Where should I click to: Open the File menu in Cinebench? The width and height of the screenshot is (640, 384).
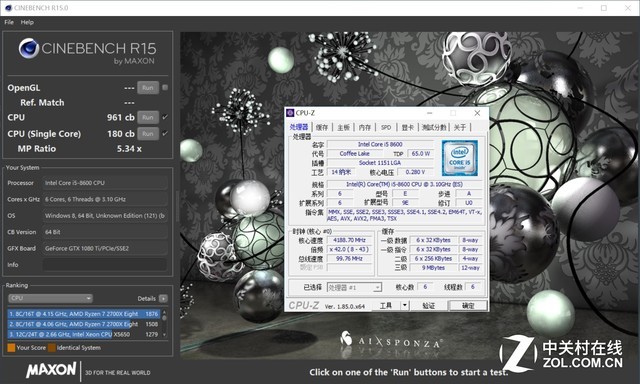tap(9, 22)
